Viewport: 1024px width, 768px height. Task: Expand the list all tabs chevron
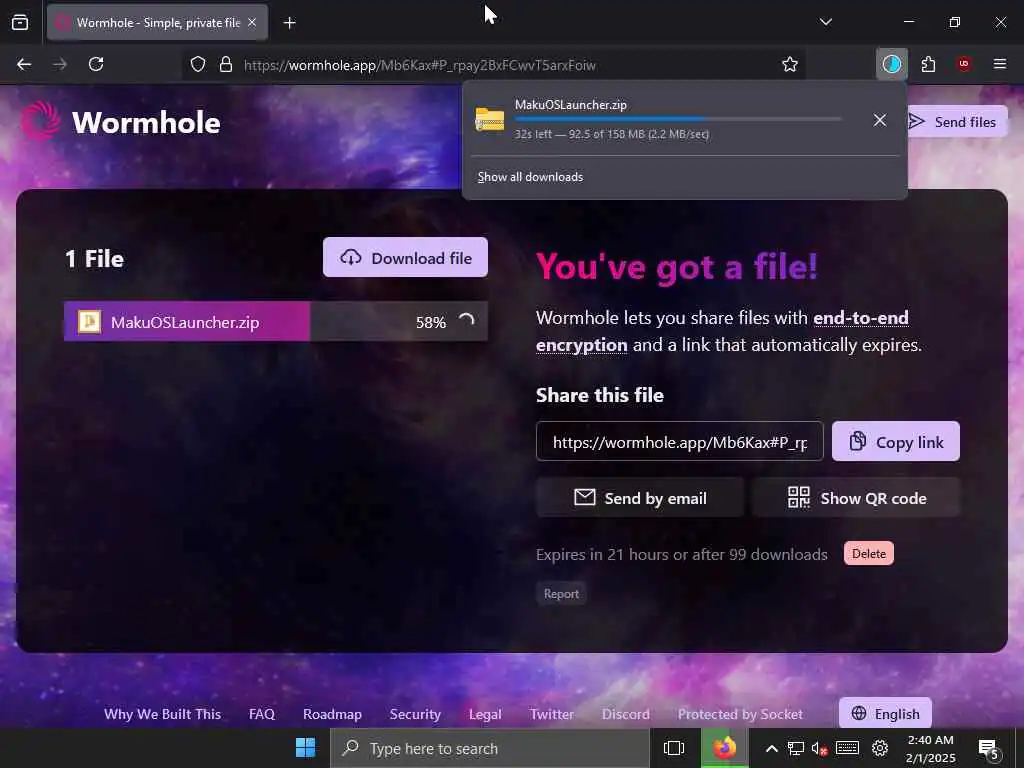(825, 22)
